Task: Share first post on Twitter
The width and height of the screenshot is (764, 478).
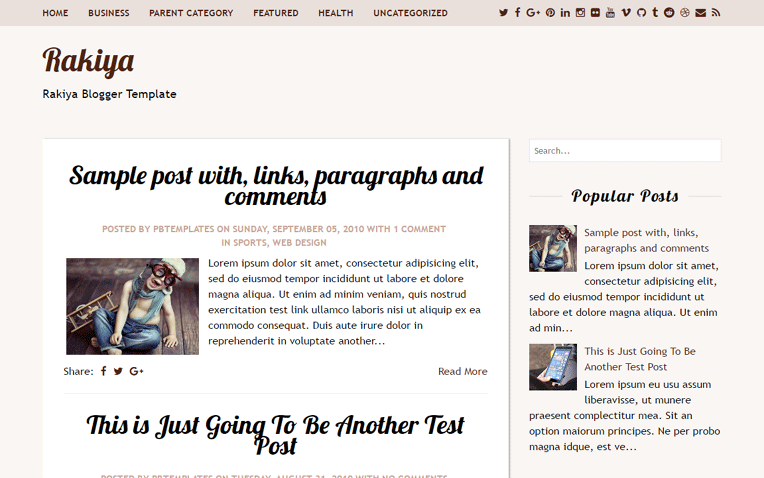Action: click(118, 371)
